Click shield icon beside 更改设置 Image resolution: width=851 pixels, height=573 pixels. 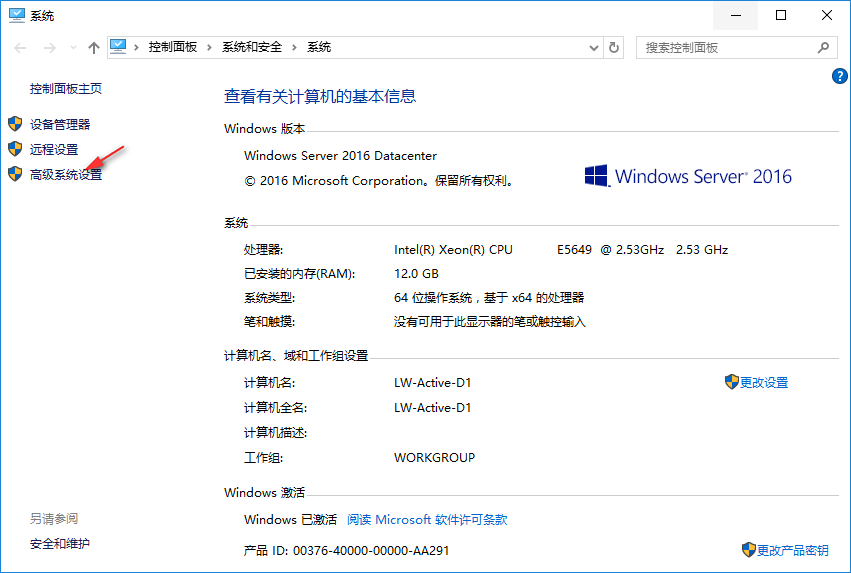pyautogui.click(x=732, y=381)
